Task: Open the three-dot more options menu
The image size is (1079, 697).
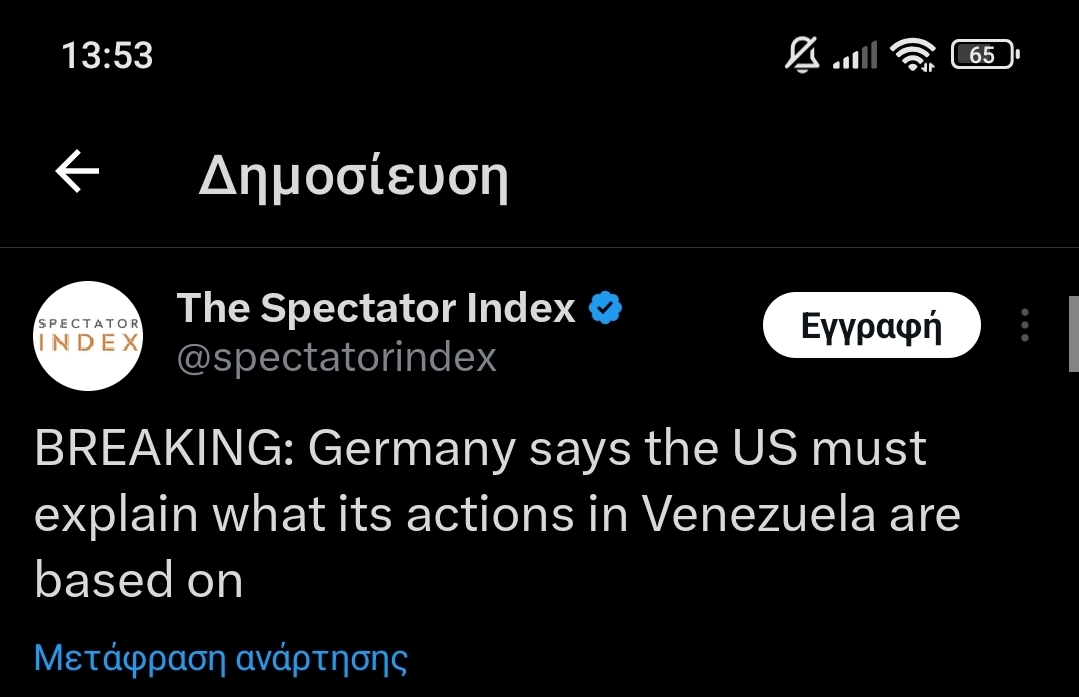Action: pos(1025,326)
